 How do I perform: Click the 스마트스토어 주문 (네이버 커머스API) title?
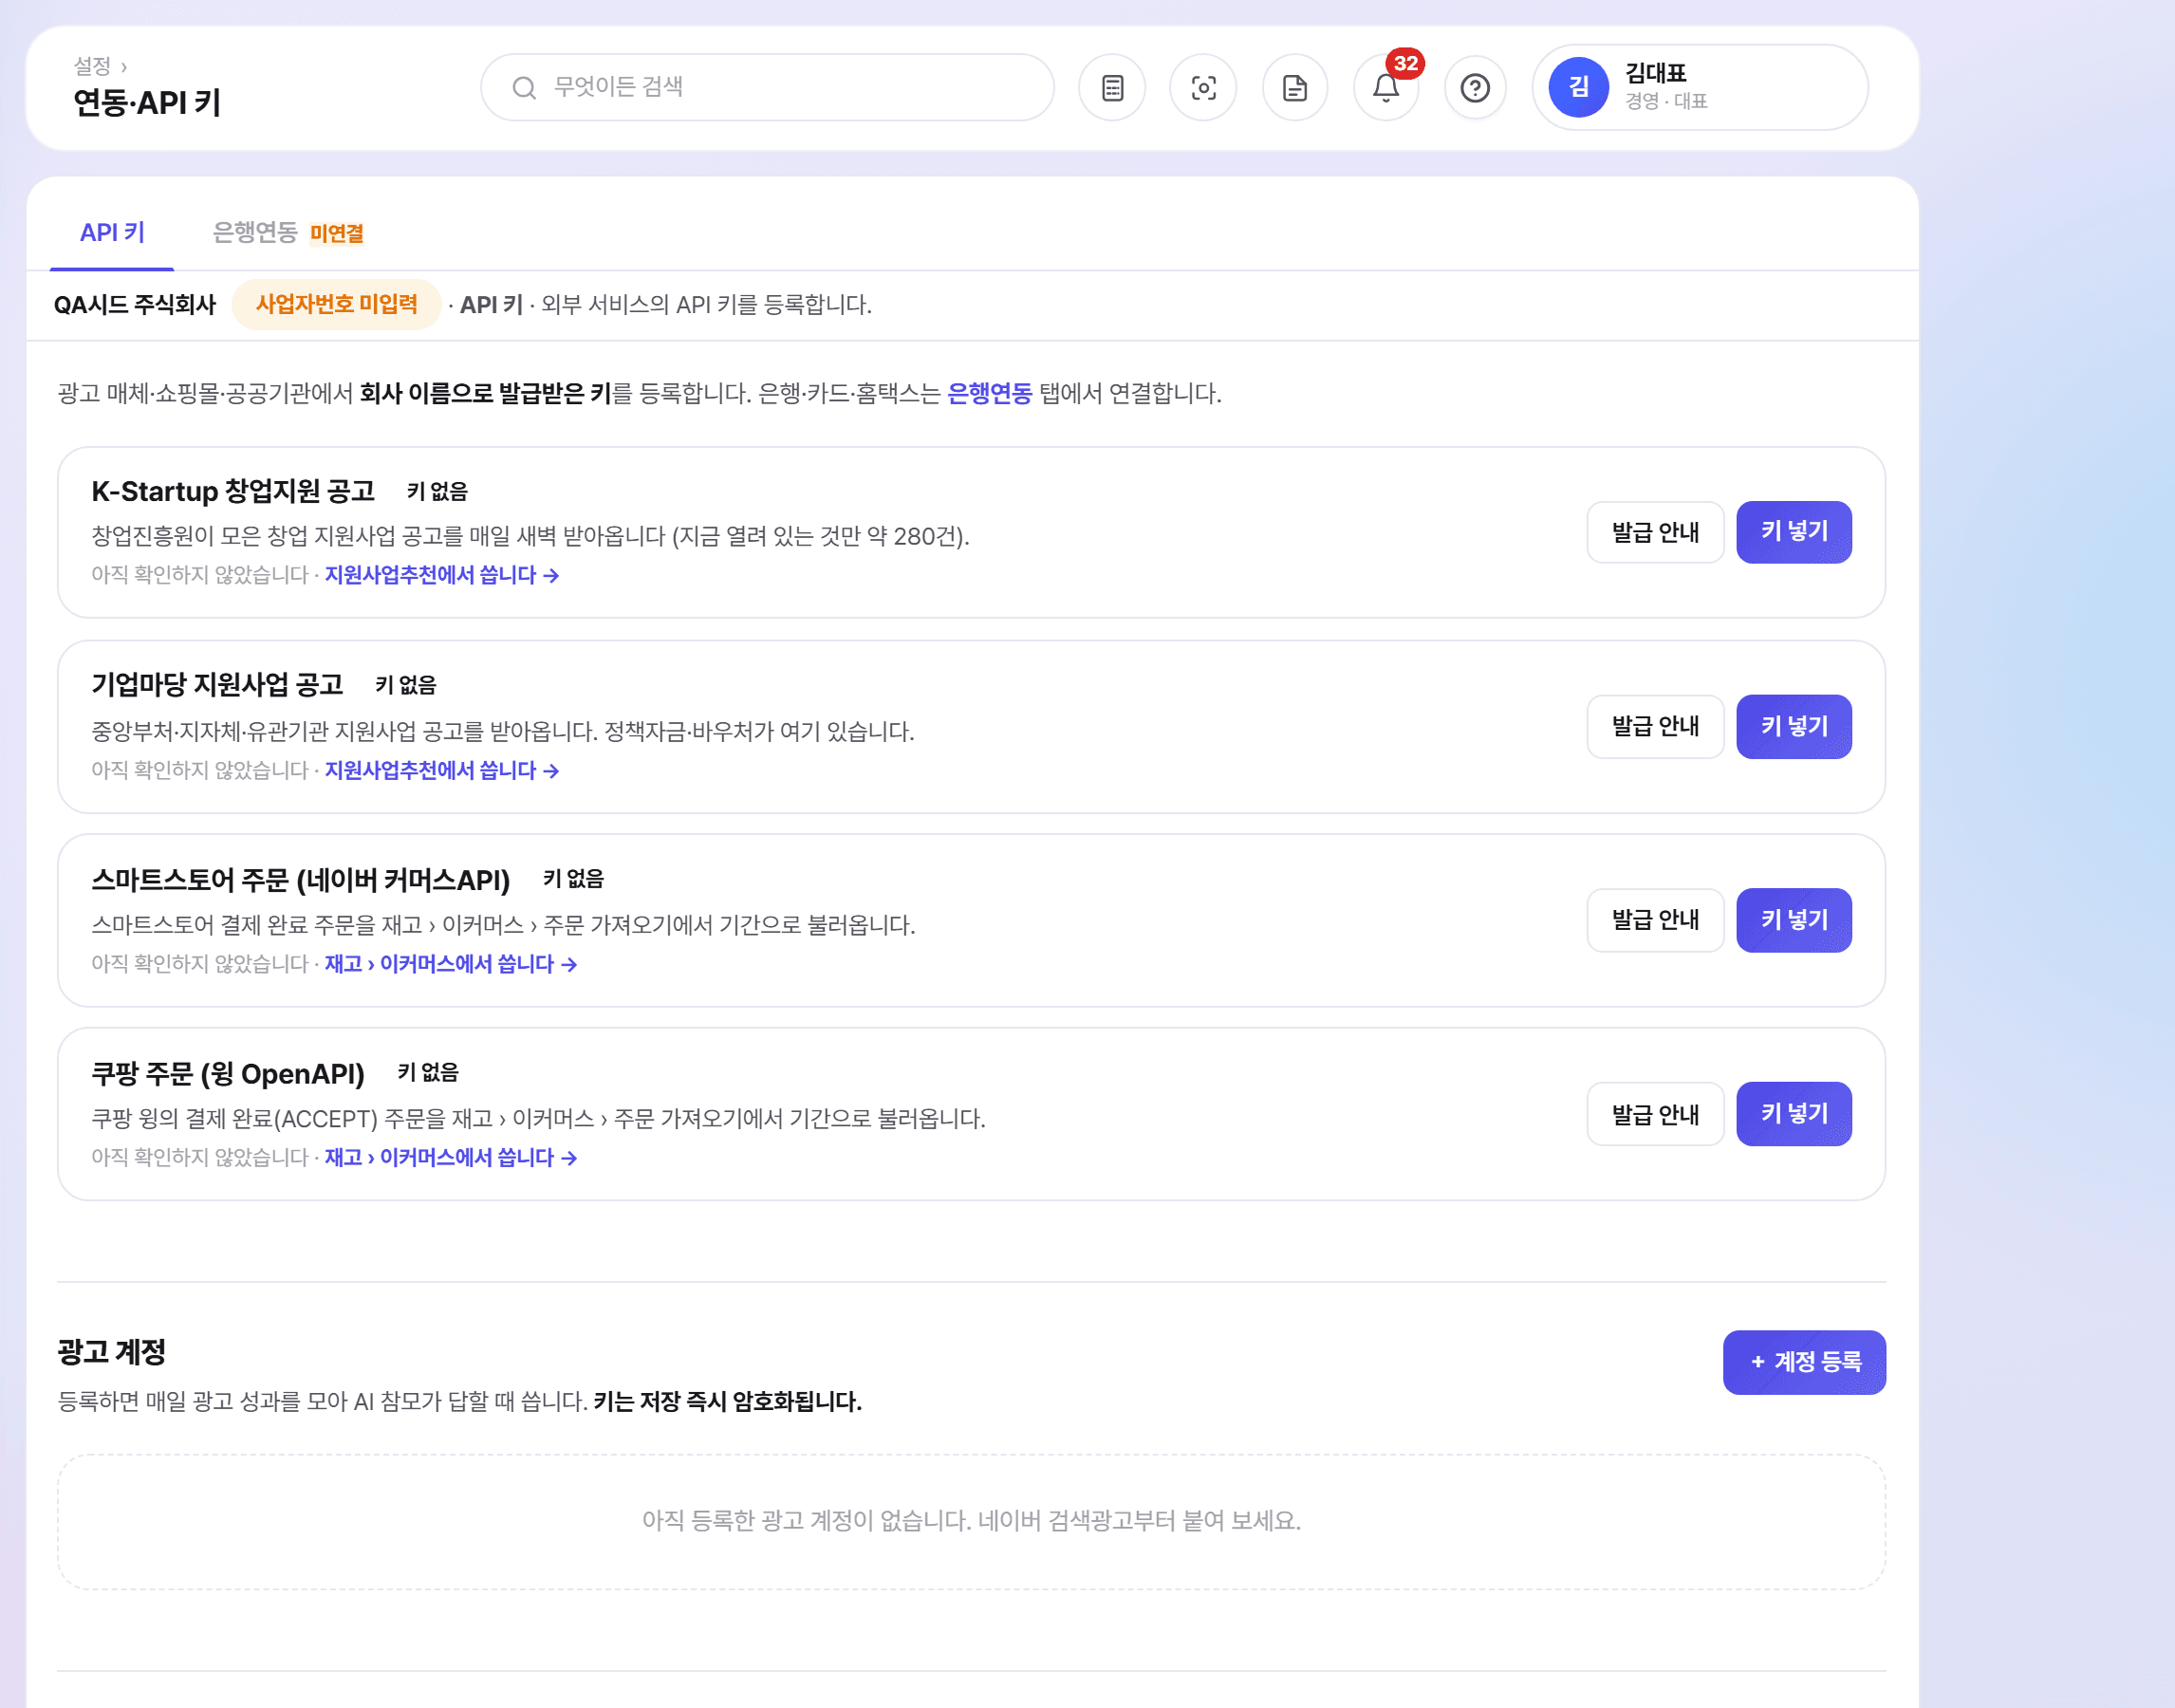[301, 879]
